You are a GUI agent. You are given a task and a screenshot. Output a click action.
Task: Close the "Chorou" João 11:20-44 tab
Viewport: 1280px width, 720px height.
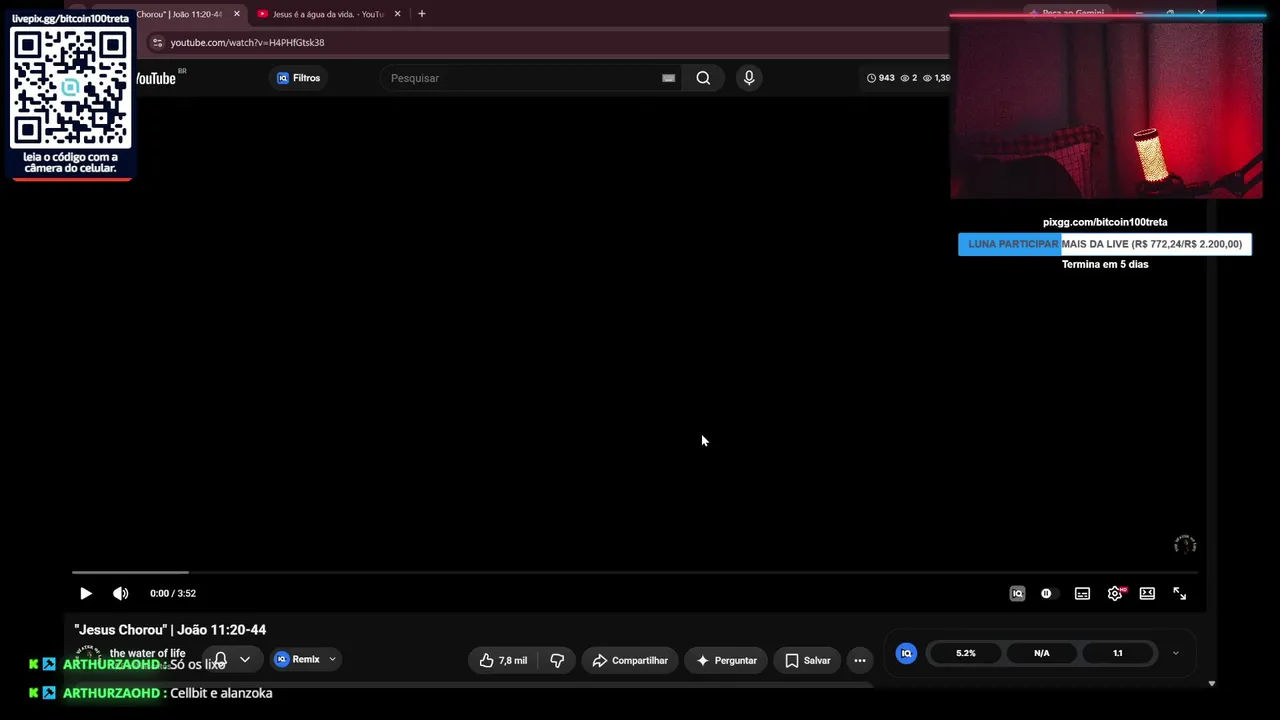(x=237, y=14)
